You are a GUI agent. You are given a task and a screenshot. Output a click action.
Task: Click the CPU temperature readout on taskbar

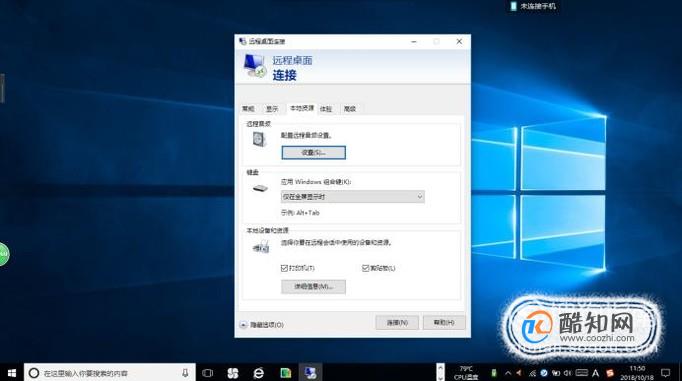466,373
